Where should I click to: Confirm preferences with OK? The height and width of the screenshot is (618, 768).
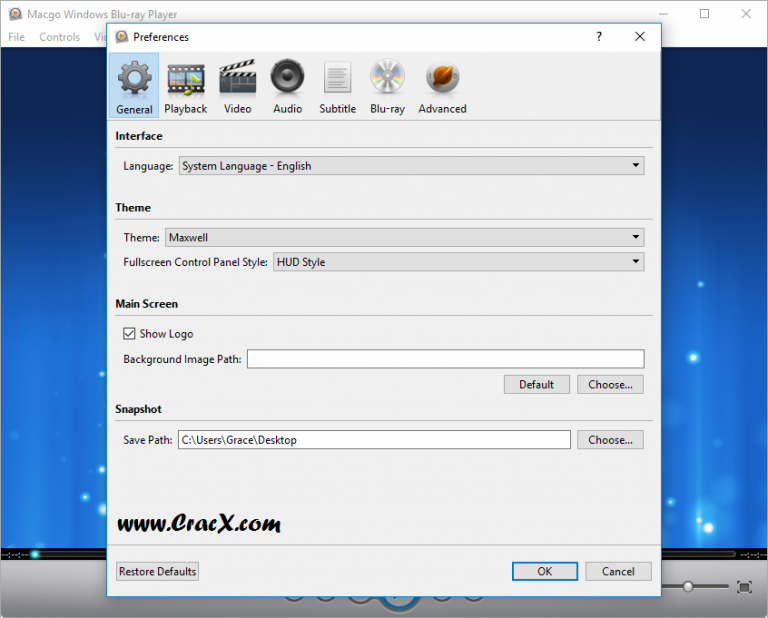click(x=545, y=571)
